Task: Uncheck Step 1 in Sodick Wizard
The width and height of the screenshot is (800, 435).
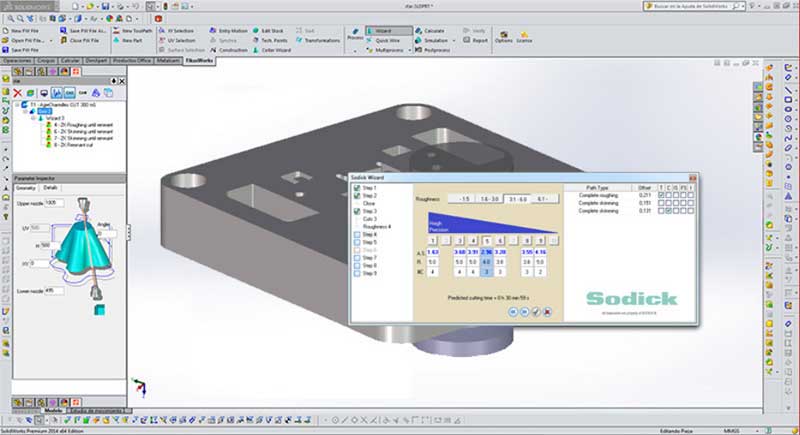Action: pos(357,188)
